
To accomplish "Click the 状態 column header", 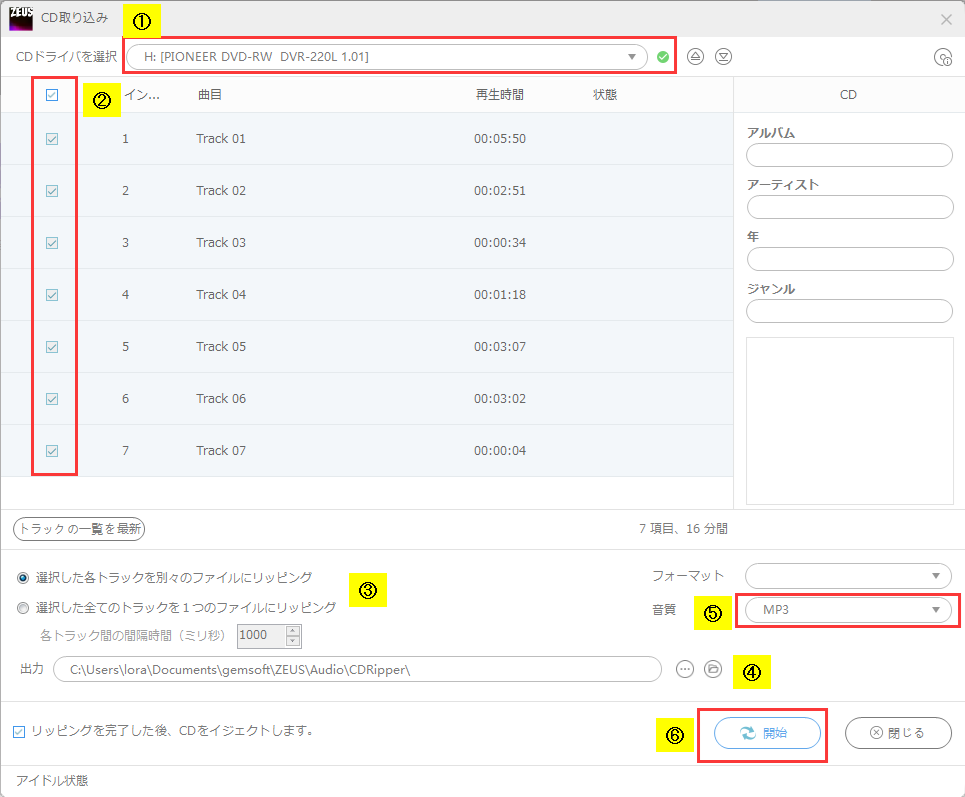I will click(x=605, y=95).
